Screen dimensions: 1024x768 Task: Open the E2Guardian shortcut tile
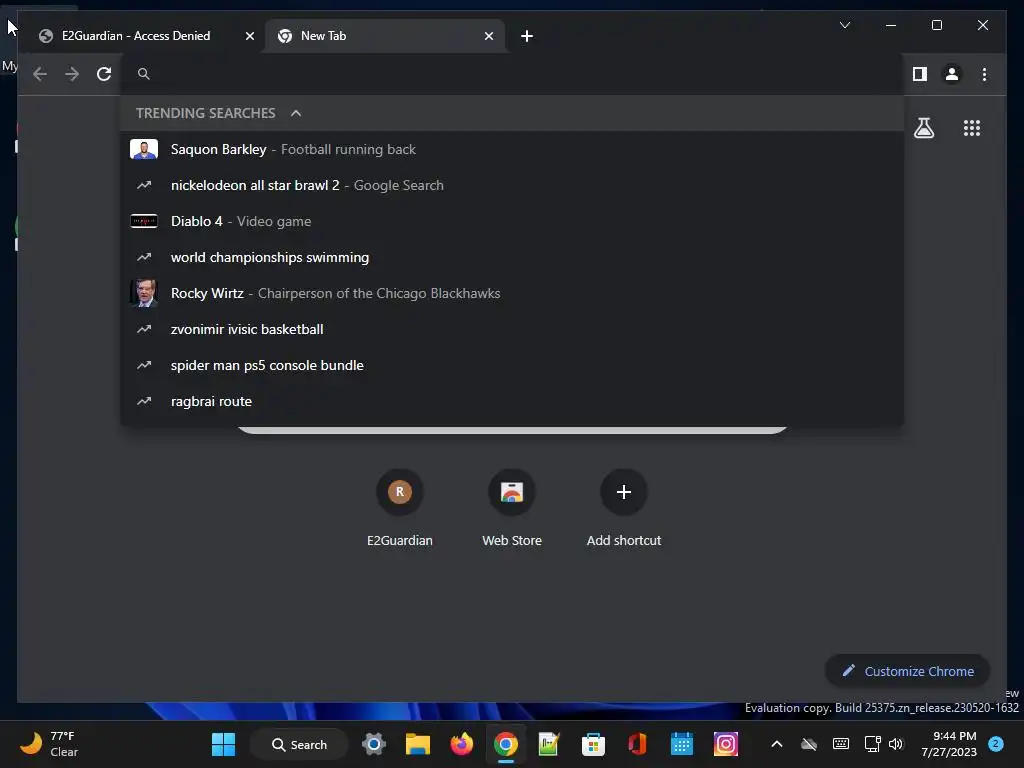(400, 507)
